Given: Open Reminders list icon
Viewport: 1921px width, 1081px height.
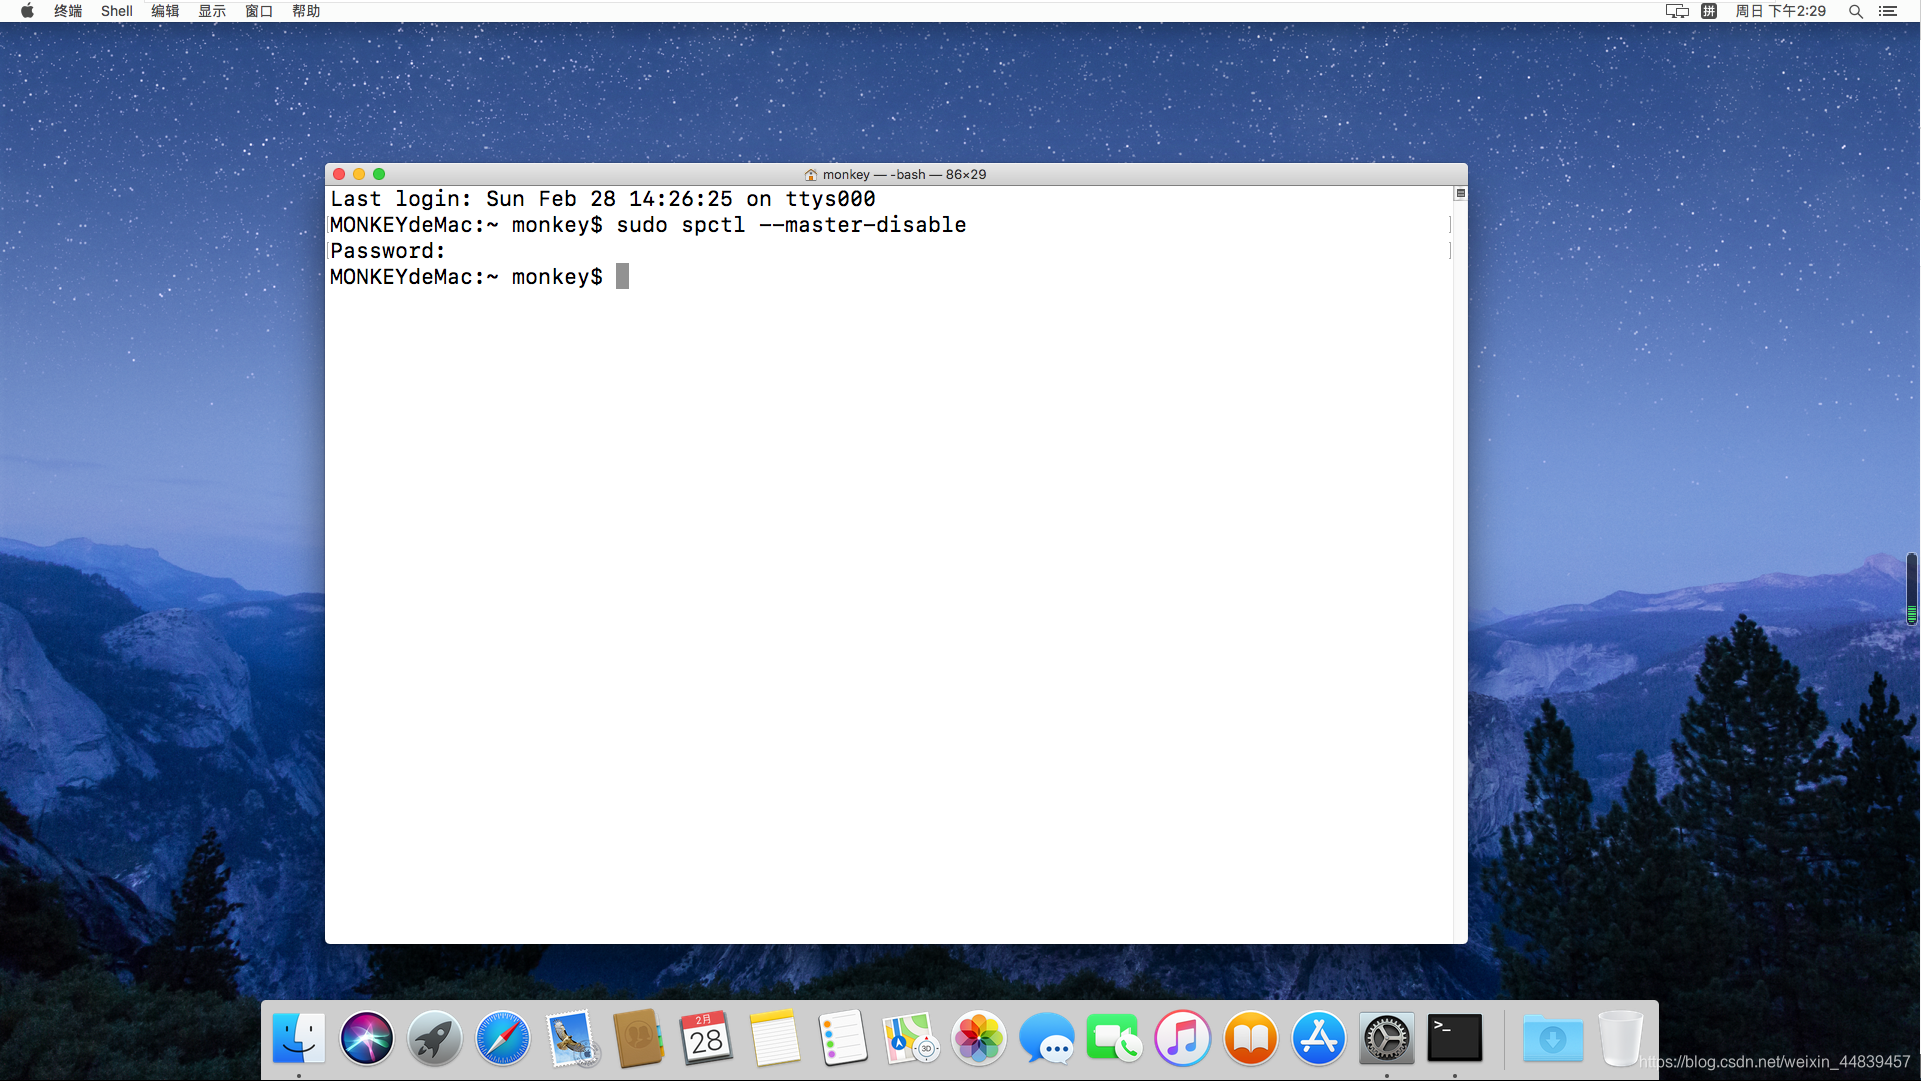Looking at the screenshot, I should (843, 1038).
